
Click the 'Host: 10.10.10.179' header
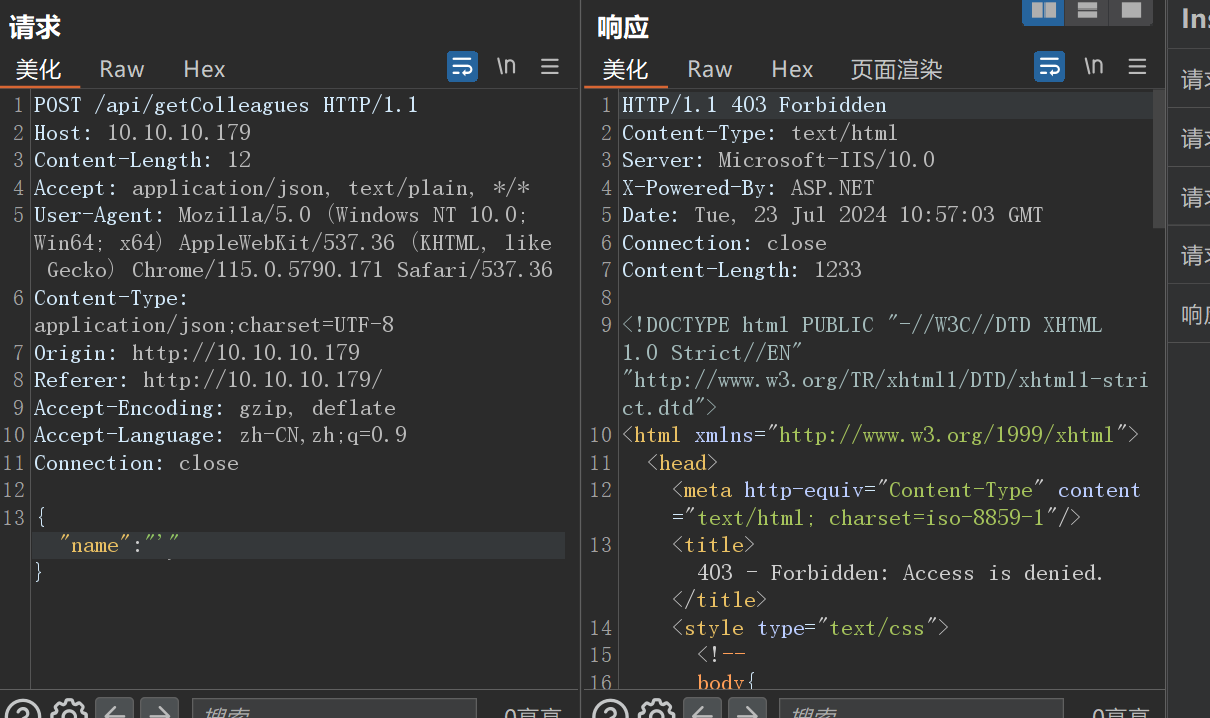[142, 132]
